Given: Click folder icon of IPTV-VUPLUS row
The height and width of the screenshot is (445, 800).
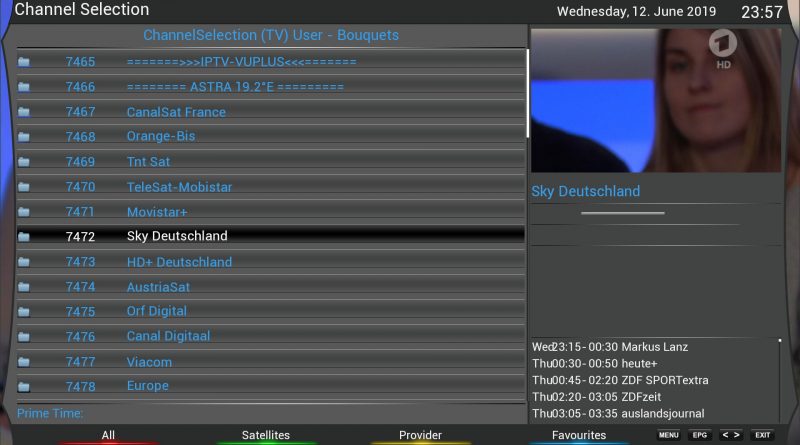Looking at the screenshot, I should pyautogui.click(x=23, y=62).
